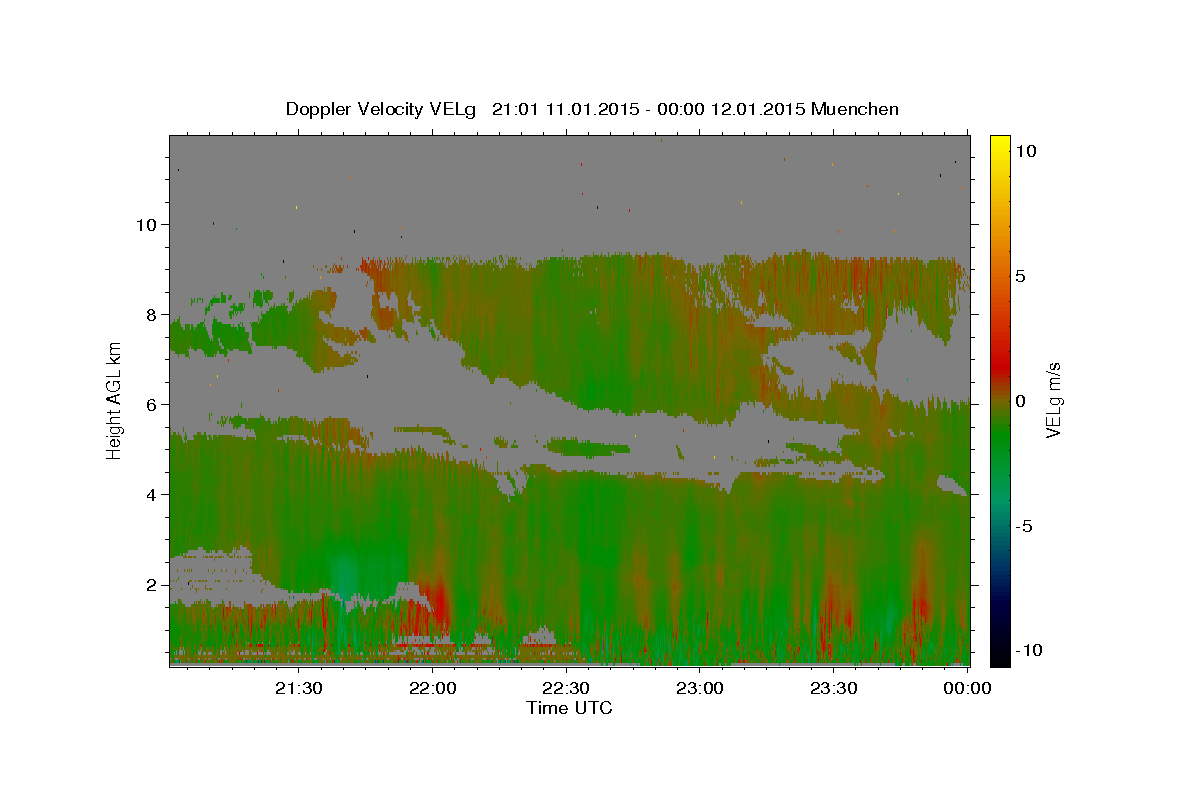Click the 22:30 time tick label

[x=566, y=688]
